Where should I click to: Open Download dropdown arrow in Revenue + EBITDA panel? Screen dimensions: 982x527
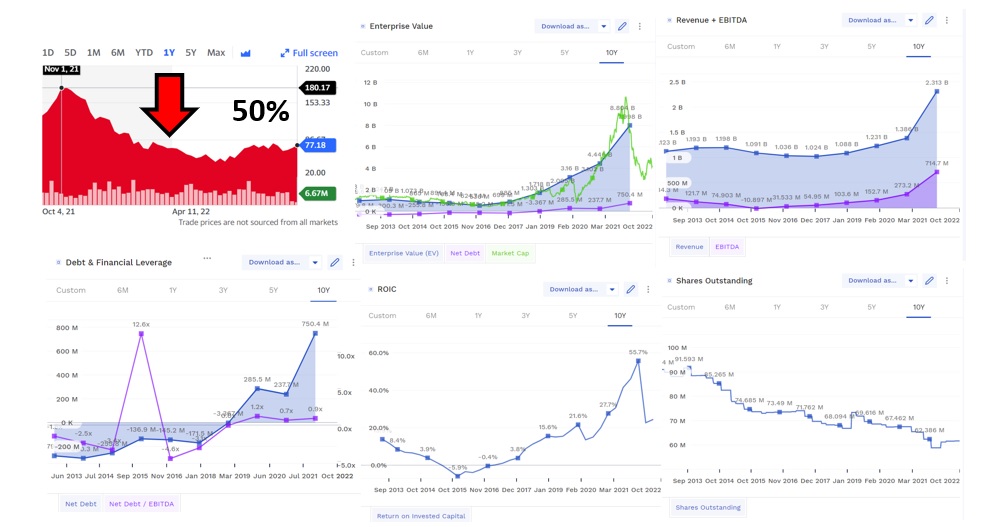click(911, 20)
